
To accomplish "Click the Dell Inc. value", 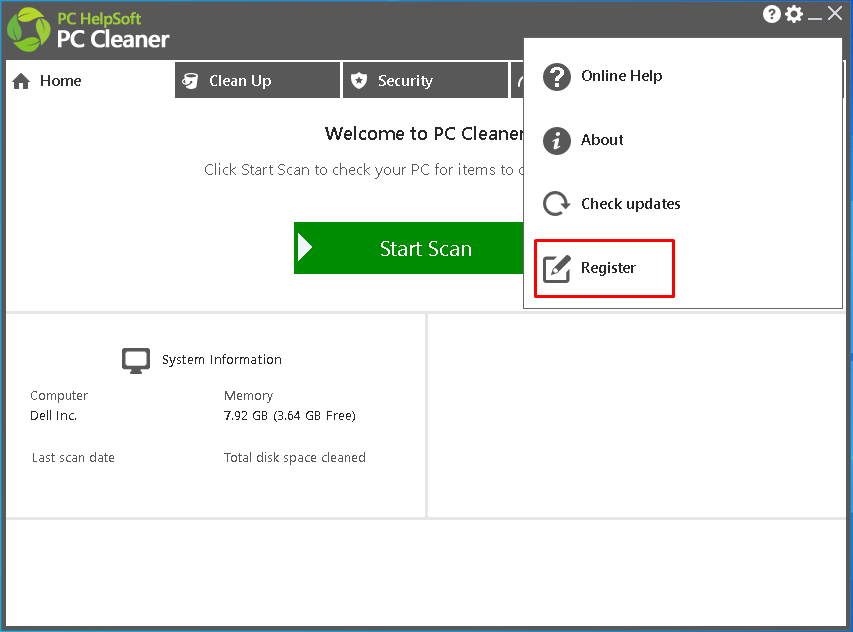I will [x=53, y=416].
